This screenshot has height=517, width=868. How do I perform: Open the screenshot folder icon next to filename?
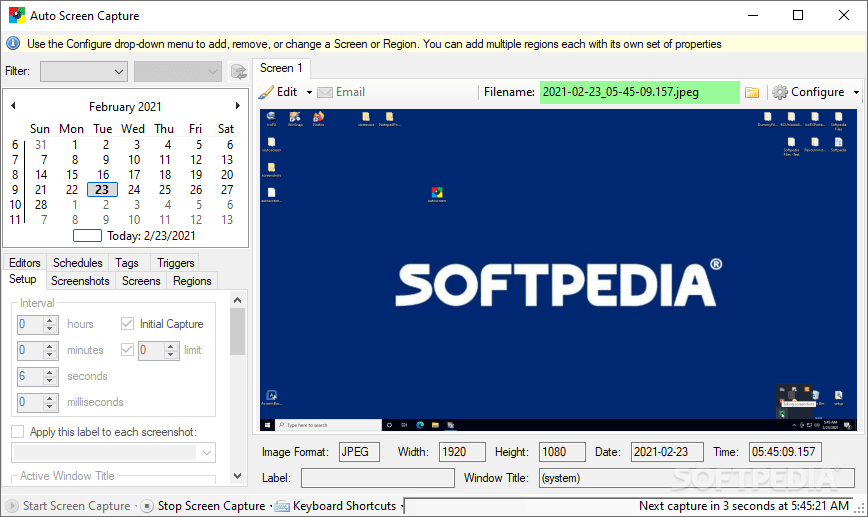pos(752,92)
